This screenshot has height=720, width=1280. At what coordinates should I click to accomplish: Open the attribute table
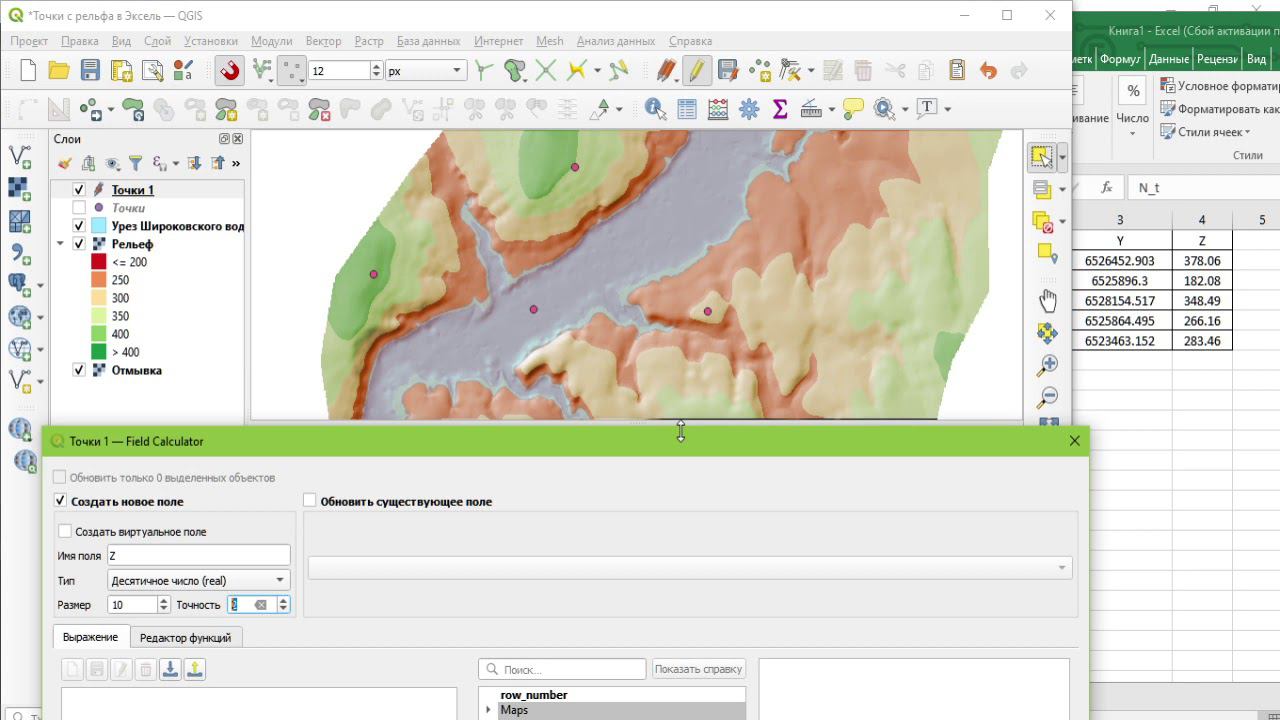coord(687,108)
